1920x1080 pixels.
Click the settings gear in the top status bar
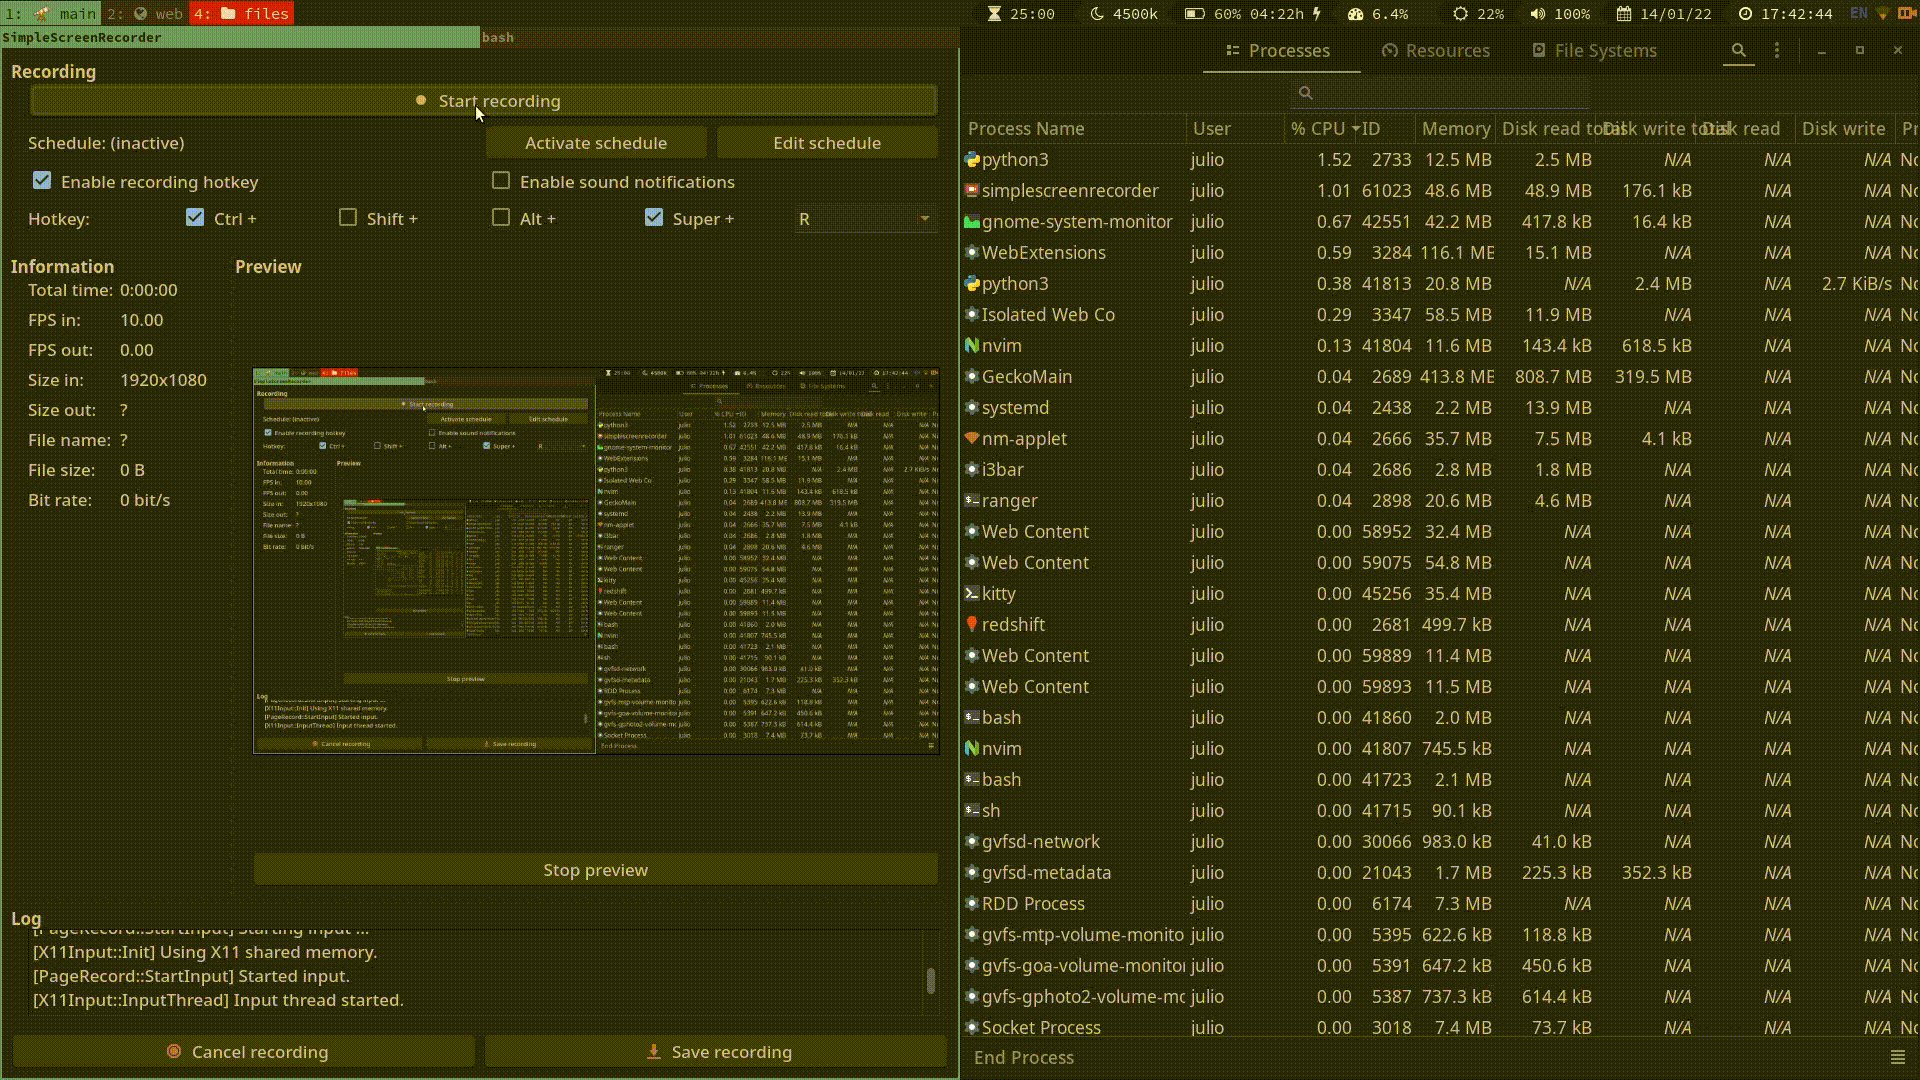click(1458, 14)
